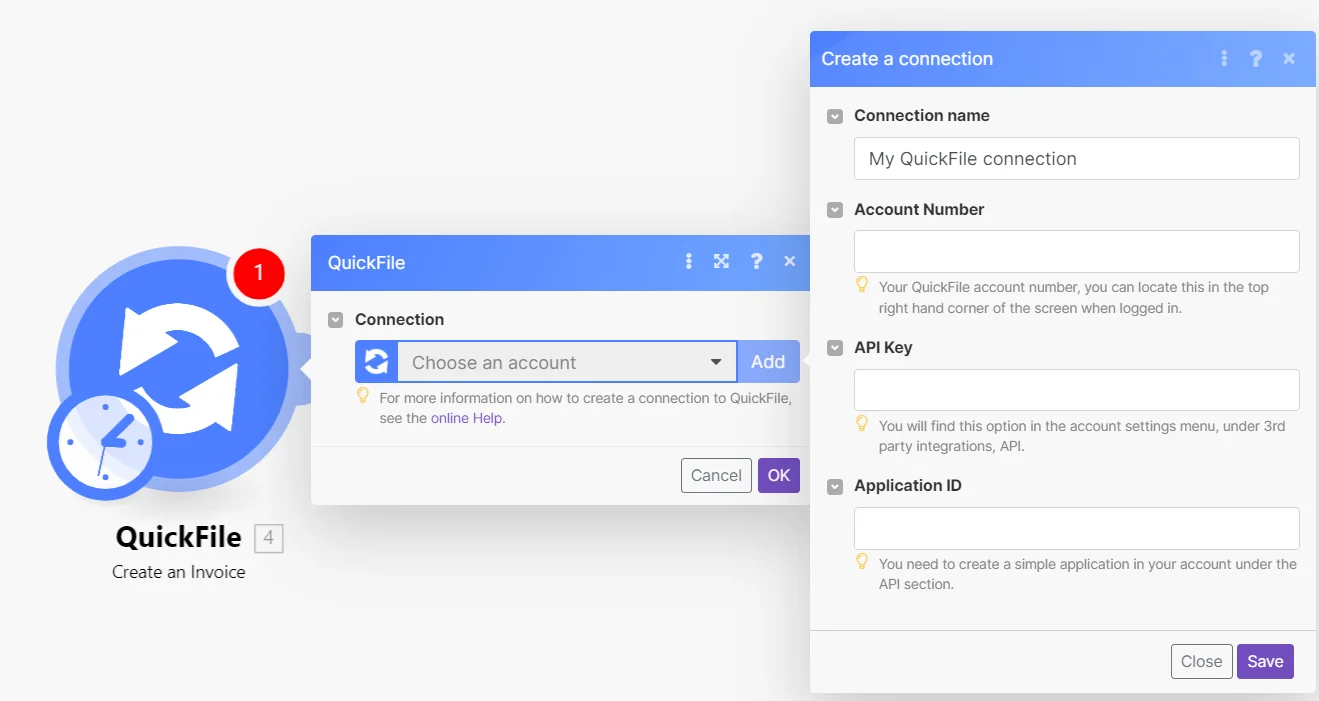Screen dimensions: 1319x701
Task: Open Create a connection three-dot menu
Action: pyautogui.click(x=1224, y=59)
